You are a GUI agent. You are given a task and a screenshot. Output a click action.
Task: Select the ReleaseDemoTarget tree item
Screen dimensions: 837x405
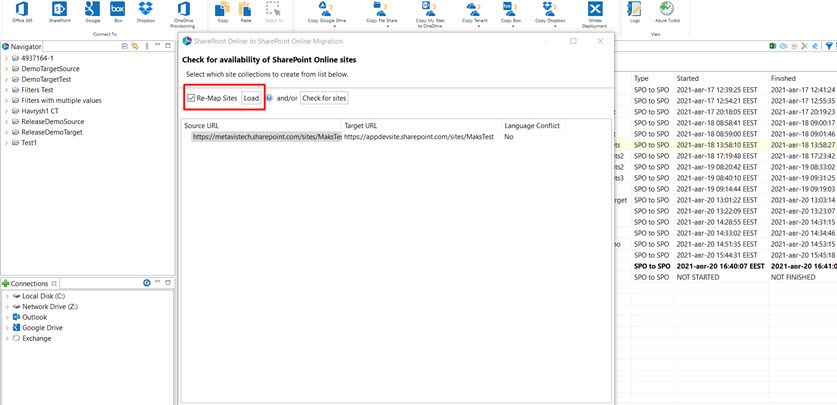pyautogui.click(x=52, y=132)
